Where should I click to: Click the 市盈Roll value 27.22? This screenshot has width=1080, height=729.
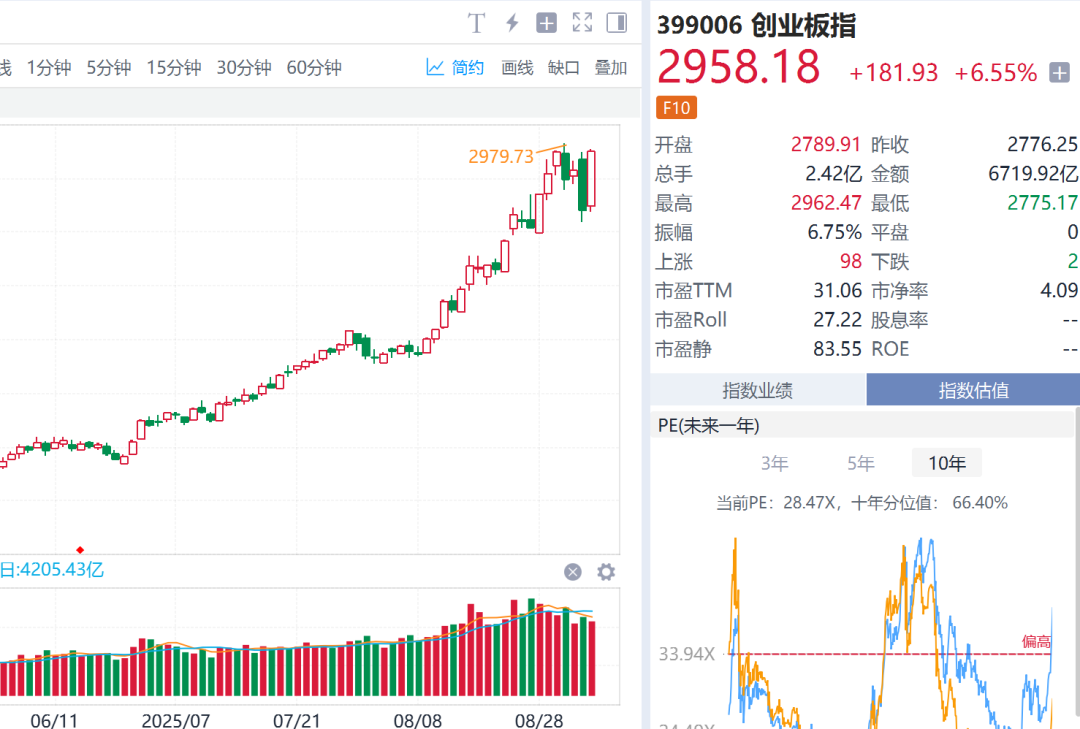838,320
